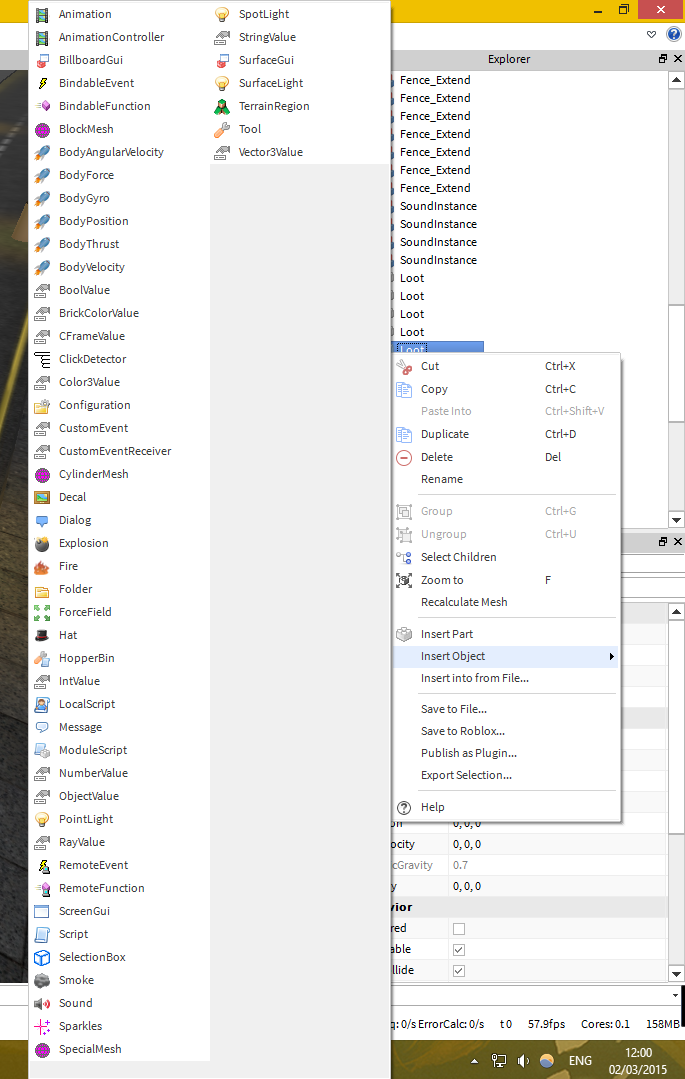The width and height of the screenshot is (685, 1079).
Task: Click the TerrainRegion icon
Action: point(222,106)
